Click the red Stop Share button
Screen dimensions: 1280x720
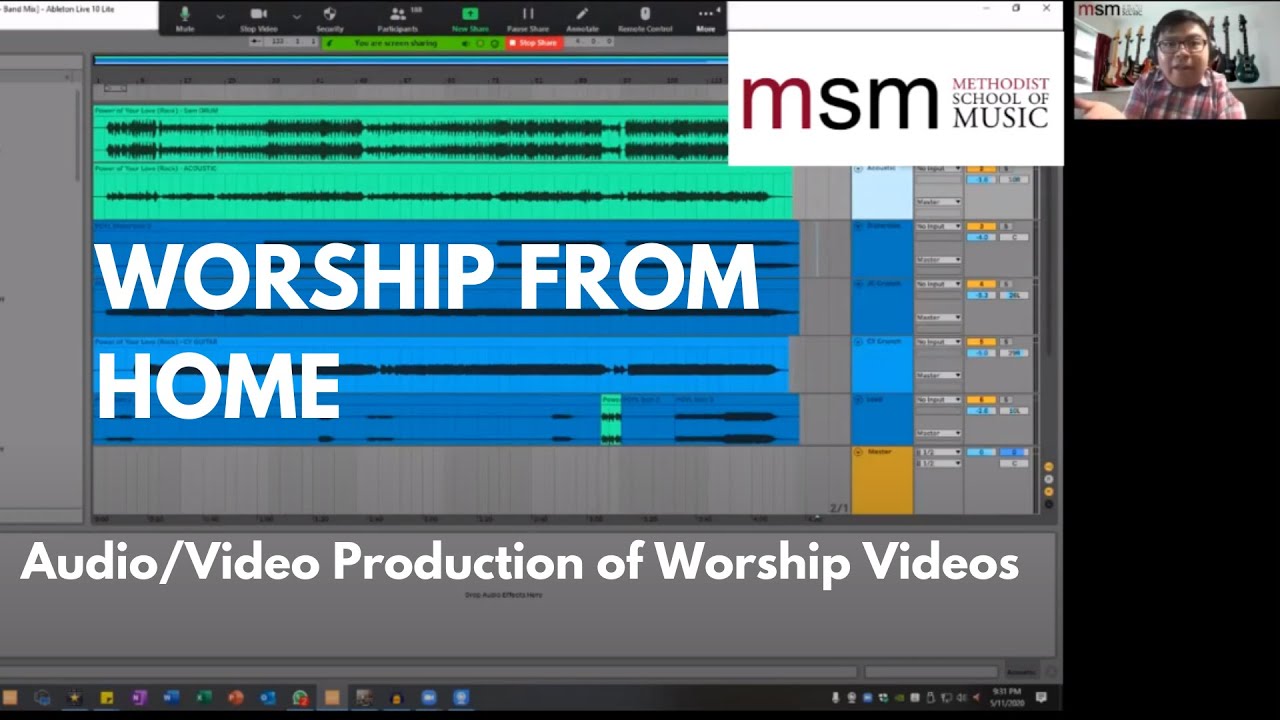533,43
